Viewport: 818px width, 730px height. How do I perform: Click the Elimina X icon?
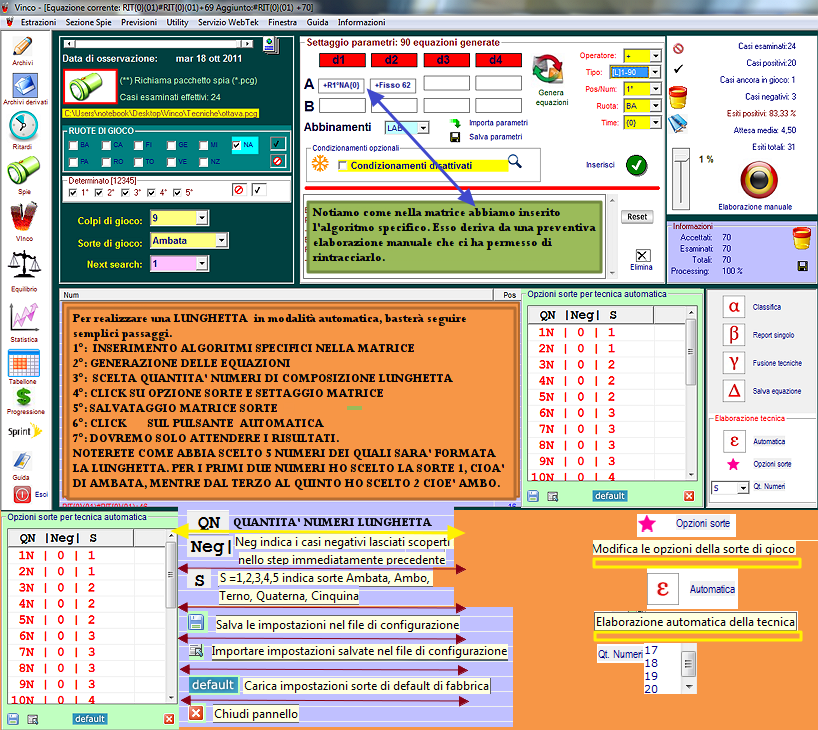point(642,255)
